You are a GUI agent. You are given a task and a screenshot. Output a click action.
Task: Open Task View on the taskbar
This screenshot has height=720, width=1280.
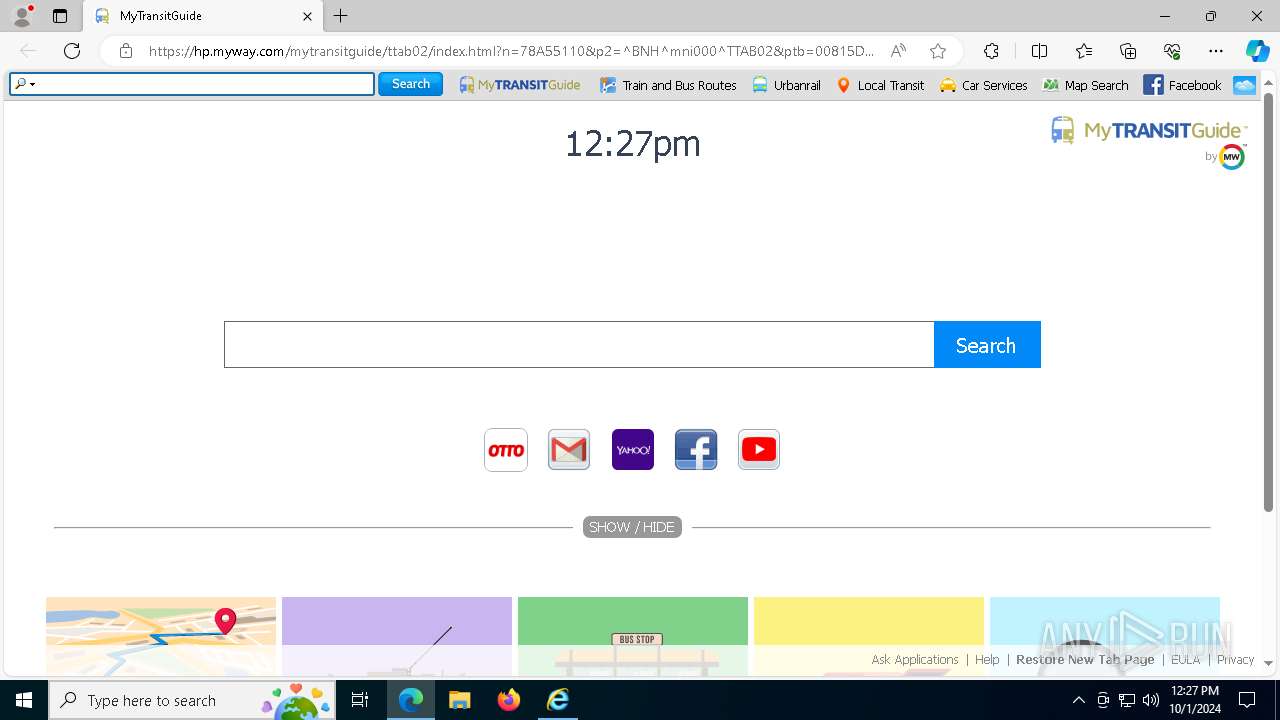360,700
